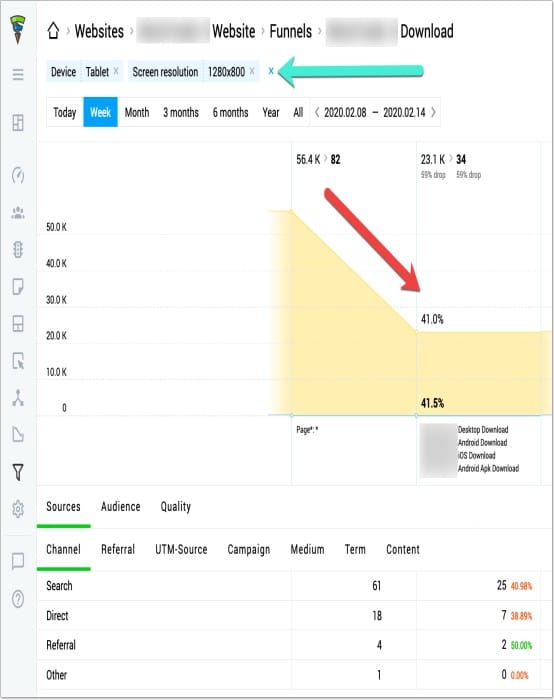Image resolution: width=554 pixels, height=700 pixels.
Task: Select the funnel icon in sidebar
Action: tap(18, 472)
